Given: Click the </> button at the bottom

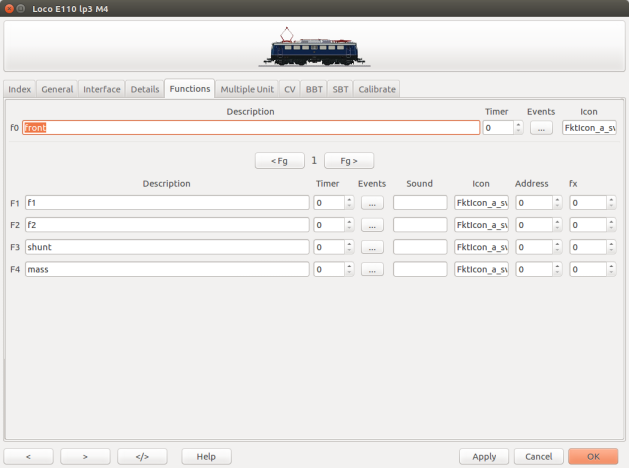Looking at the screenshot, I should [x=142, y=456].
